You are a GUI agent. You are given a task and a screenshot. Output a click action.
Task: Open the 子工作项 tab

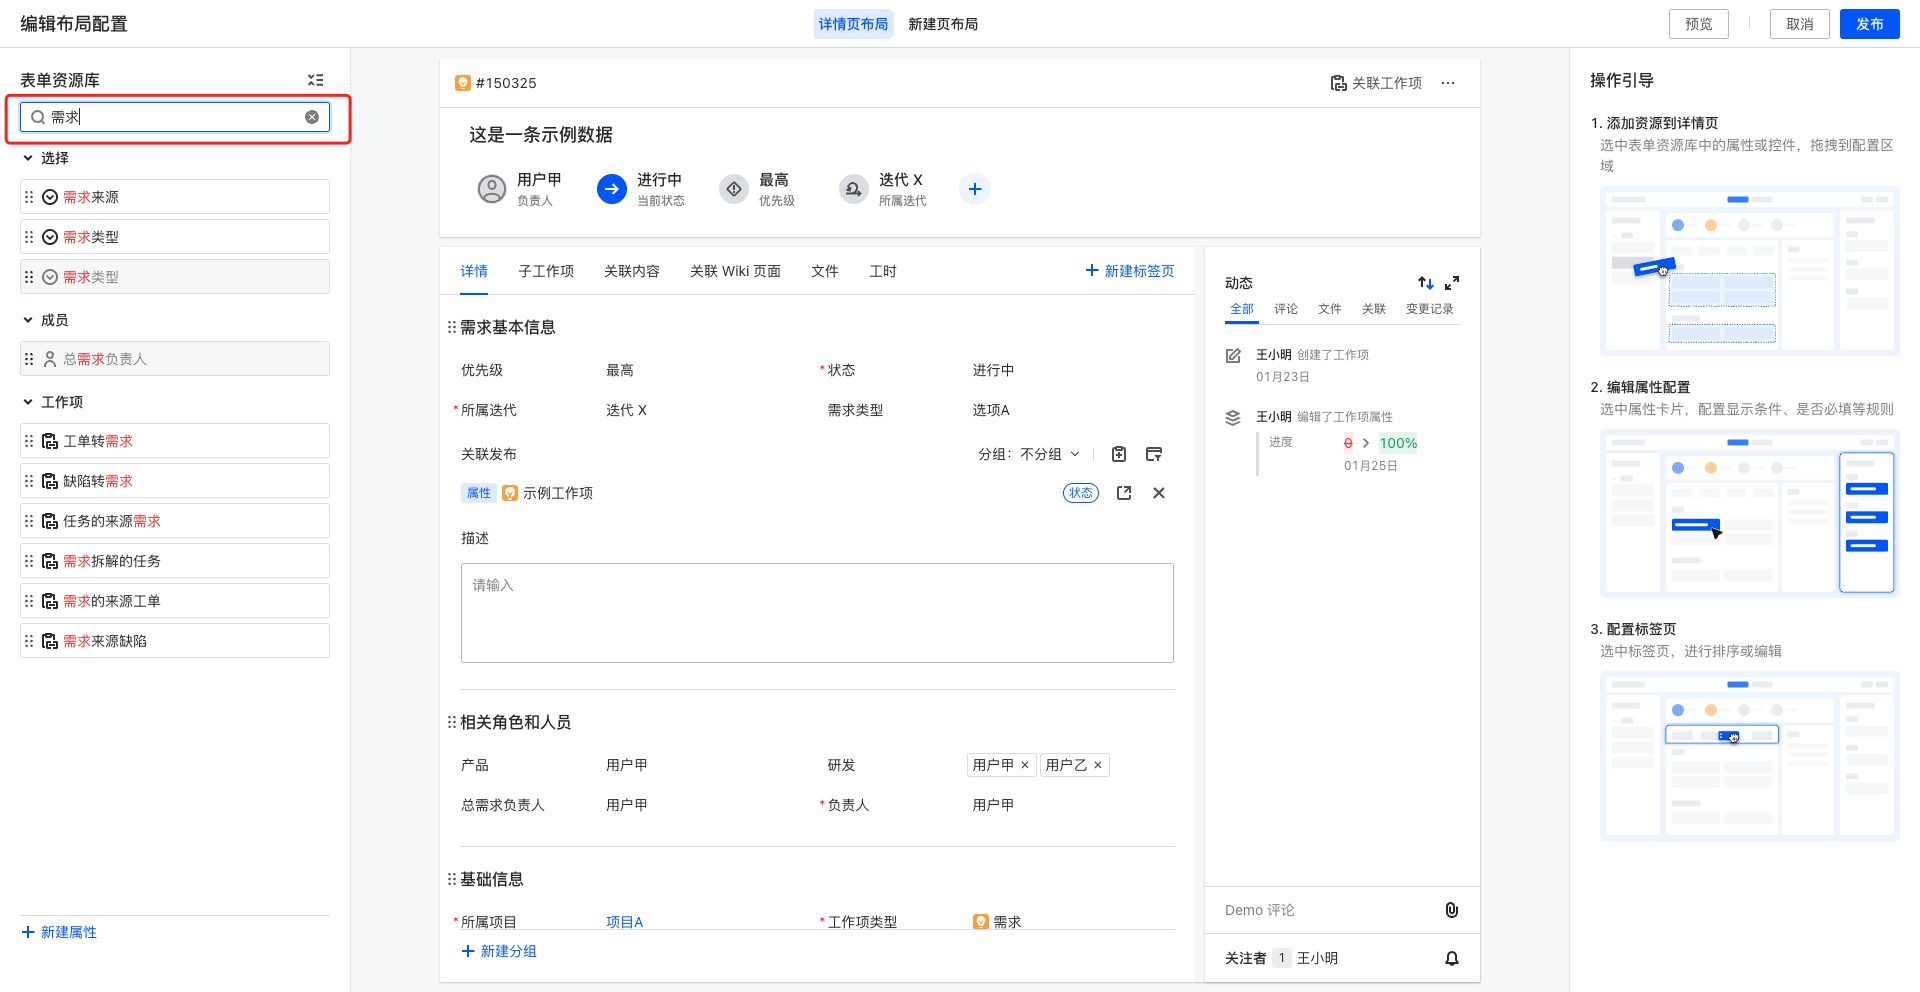tap(546, 271)
